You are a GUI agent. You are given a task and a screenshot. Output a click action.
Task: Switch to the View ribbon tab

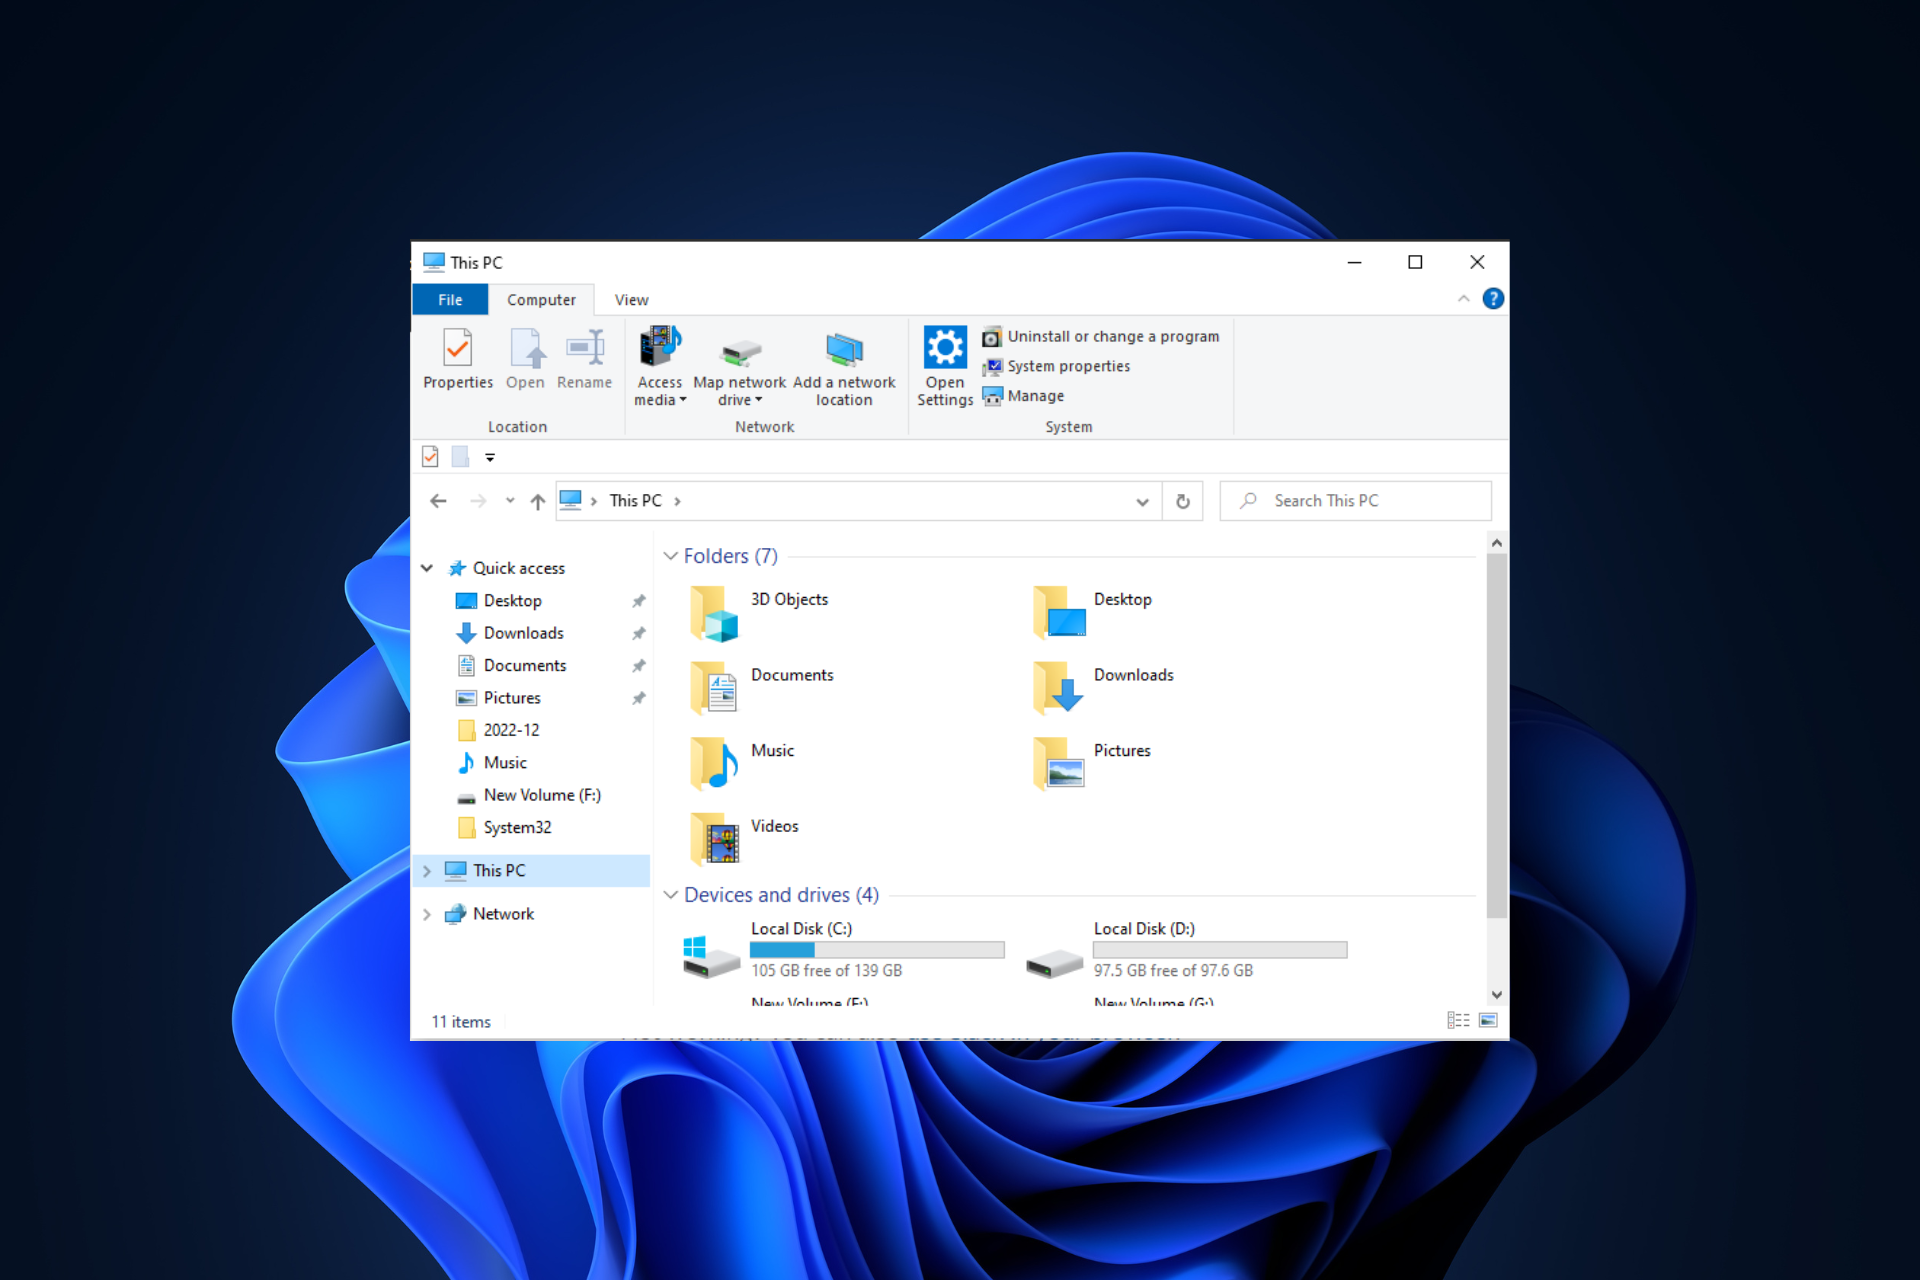[631, 300]
